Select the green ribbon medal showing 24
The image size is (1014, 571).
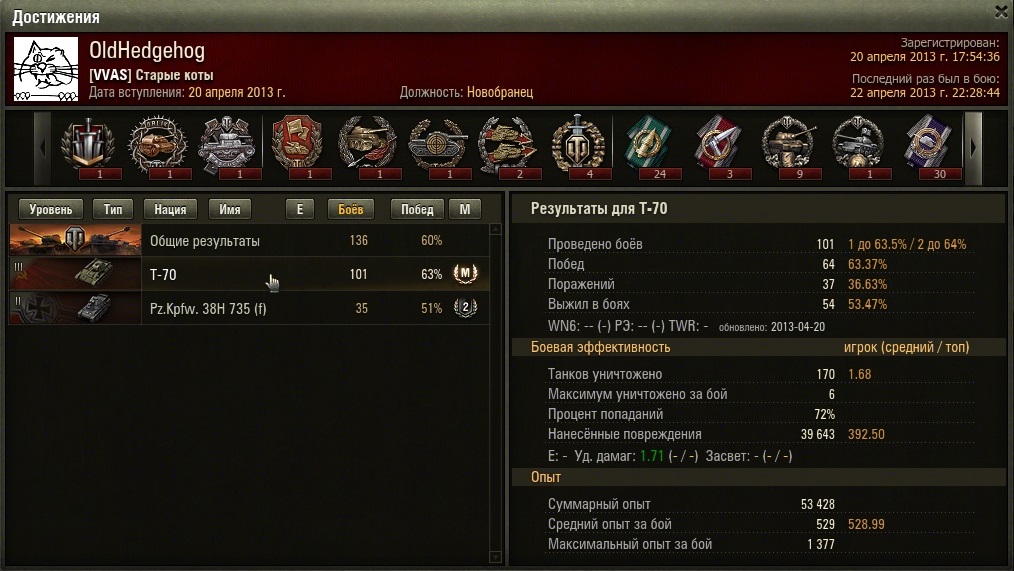pos(647,144)
